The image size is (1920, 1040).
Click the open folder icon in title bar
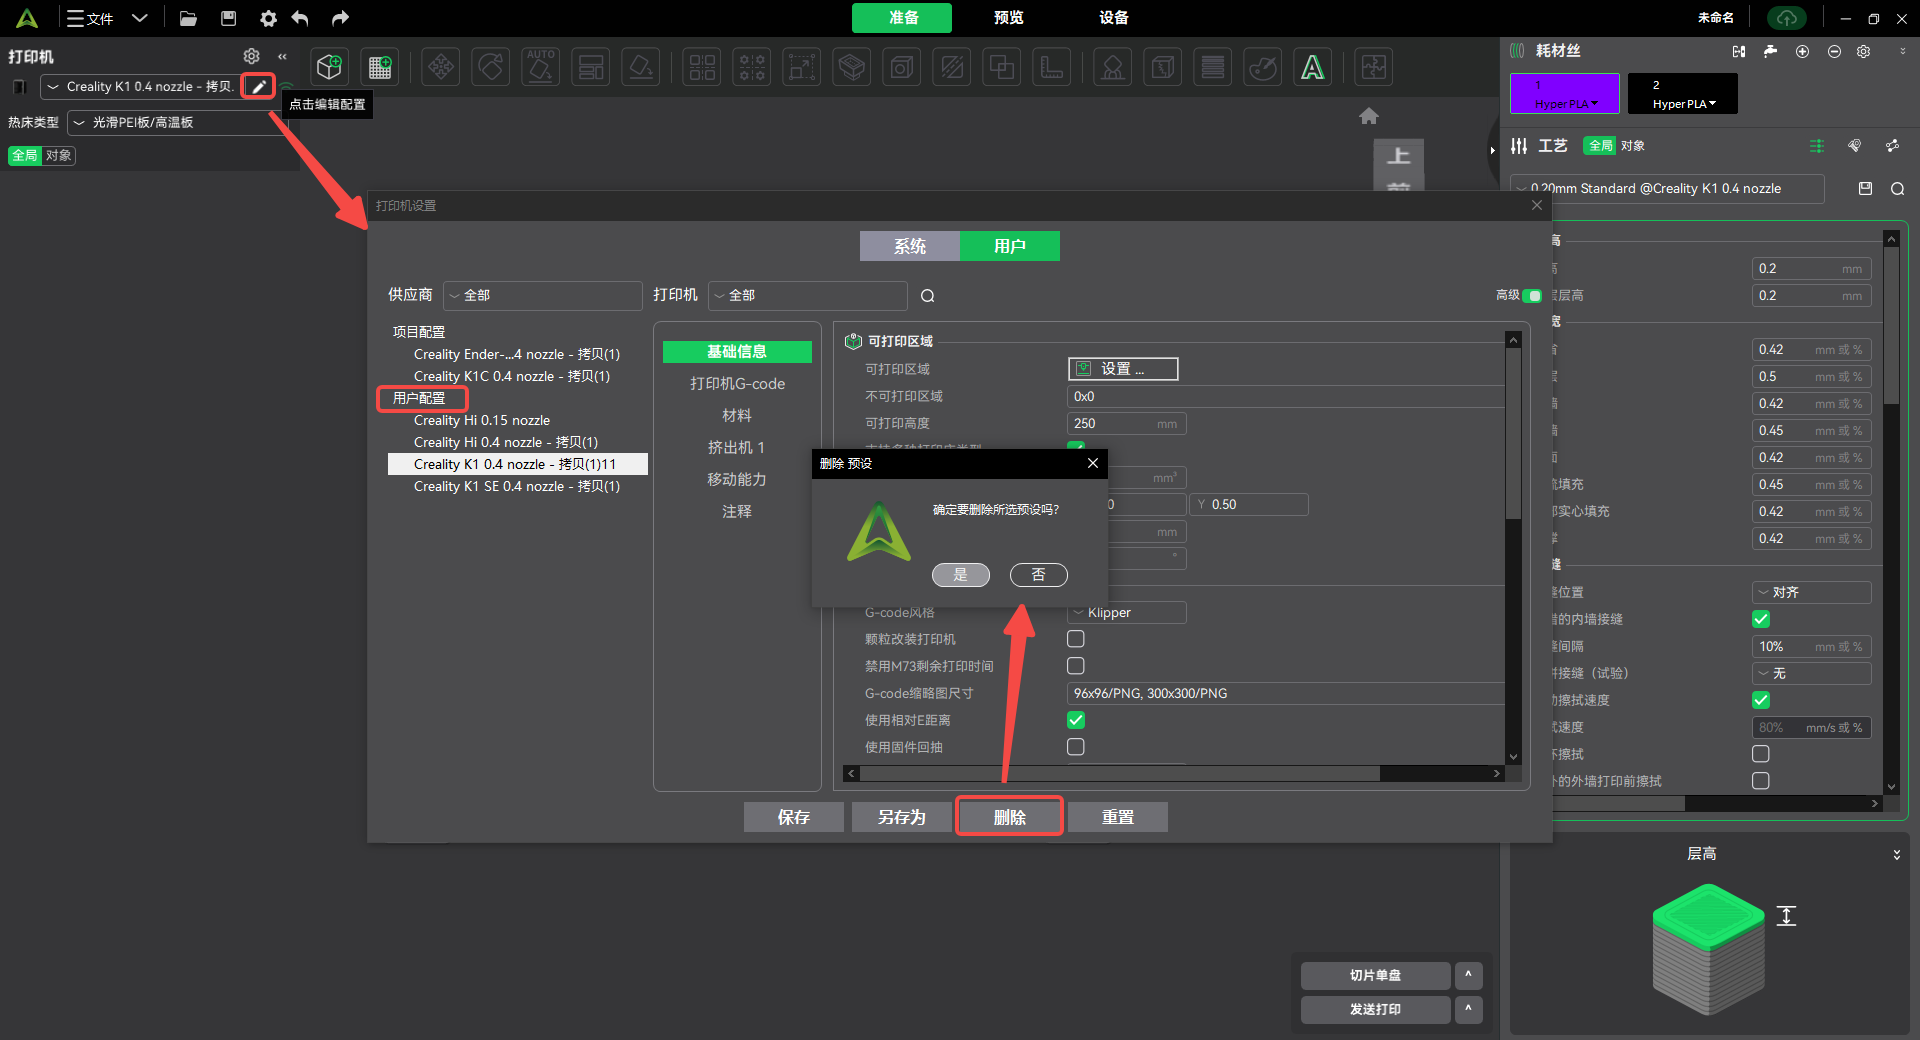pyautogui.click(x=188, y=18)
